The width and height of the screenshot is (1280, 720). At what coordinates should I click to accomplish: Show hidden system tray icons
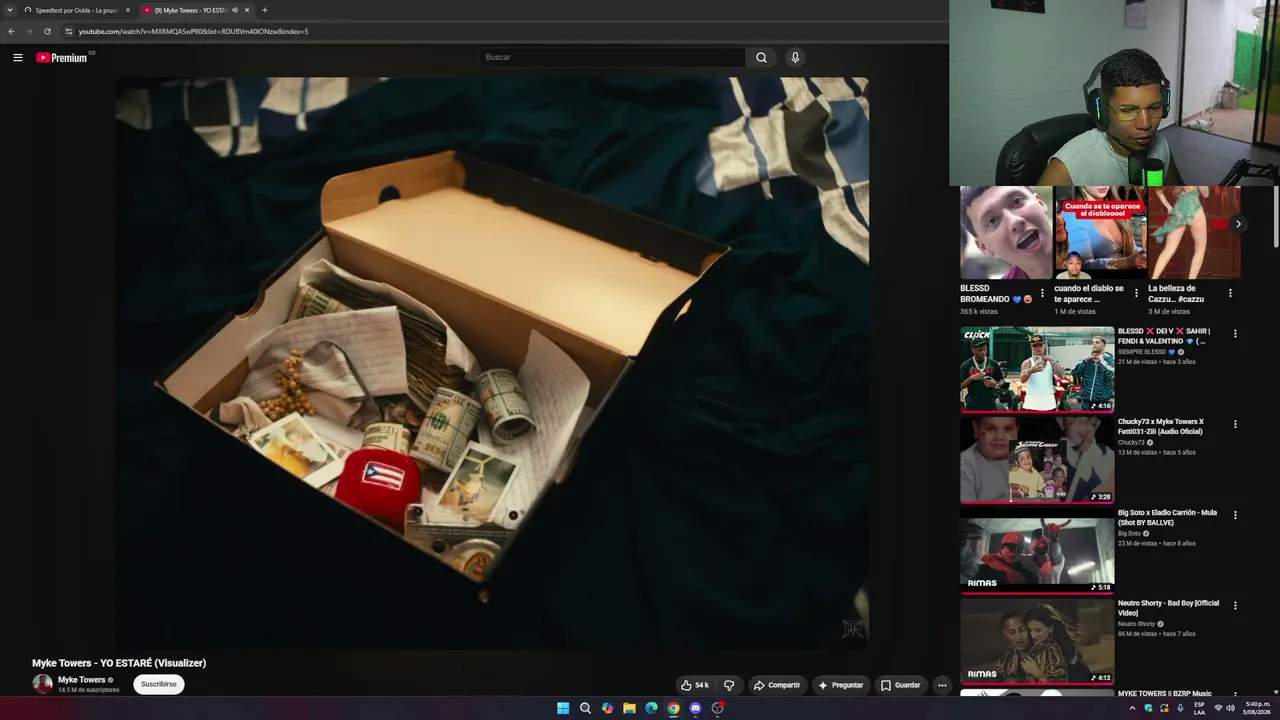(1132, 708)
